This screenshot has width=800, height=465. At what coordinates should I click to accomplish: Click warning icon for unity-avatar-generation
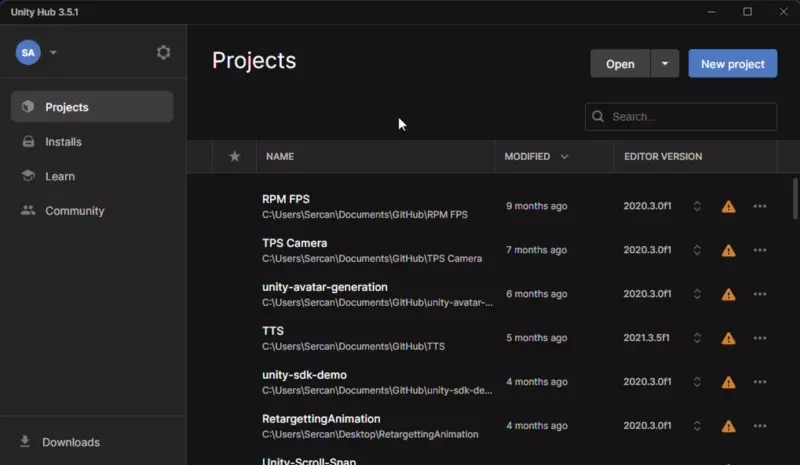point(729,294)
